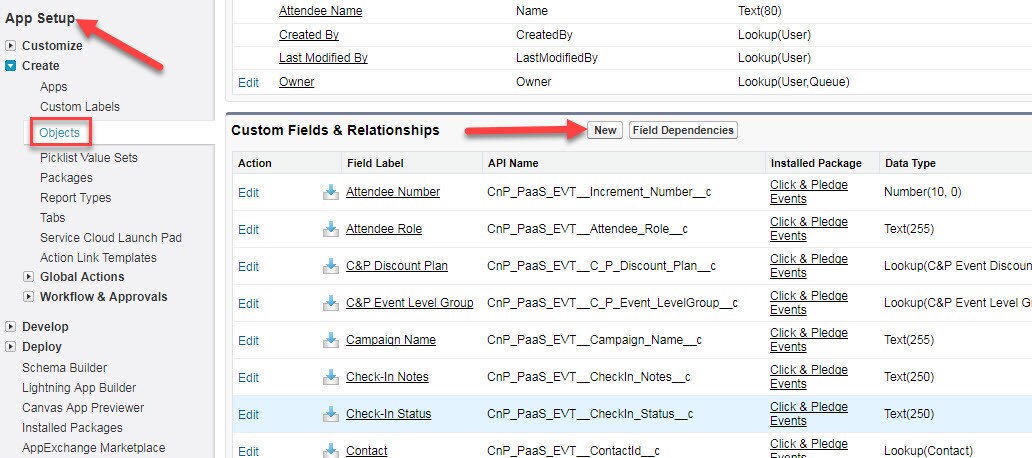Click download icon beside Contact field
The width and height of the screenshot is (1032, 458).
point(330,451)
